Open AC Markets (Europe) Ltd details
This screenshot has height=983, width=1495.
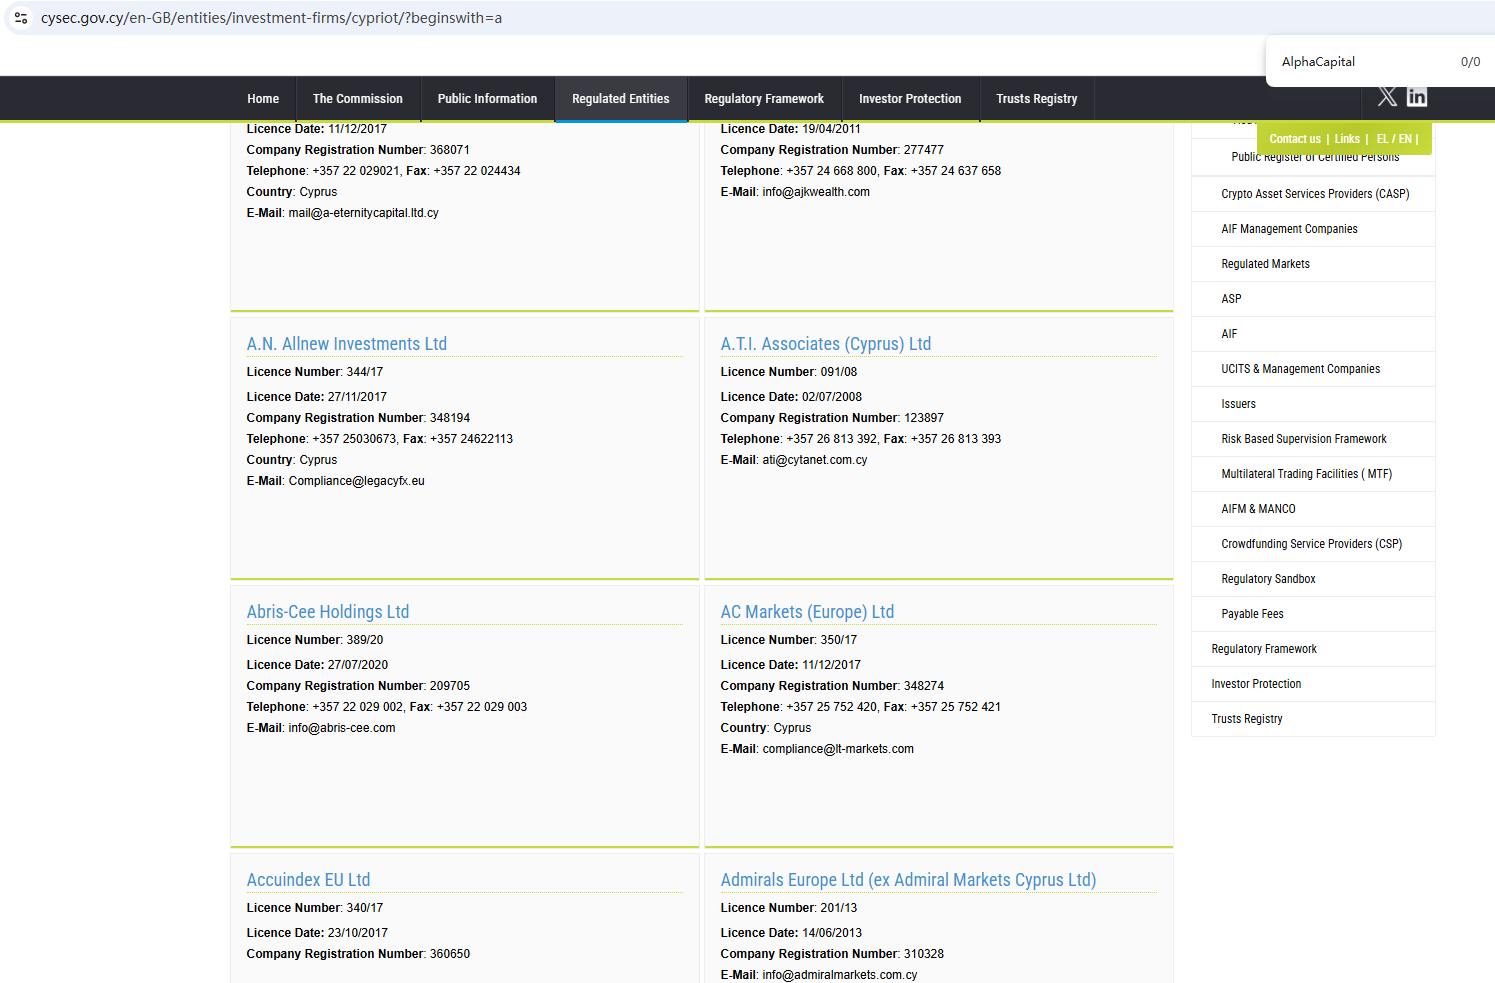806,612
